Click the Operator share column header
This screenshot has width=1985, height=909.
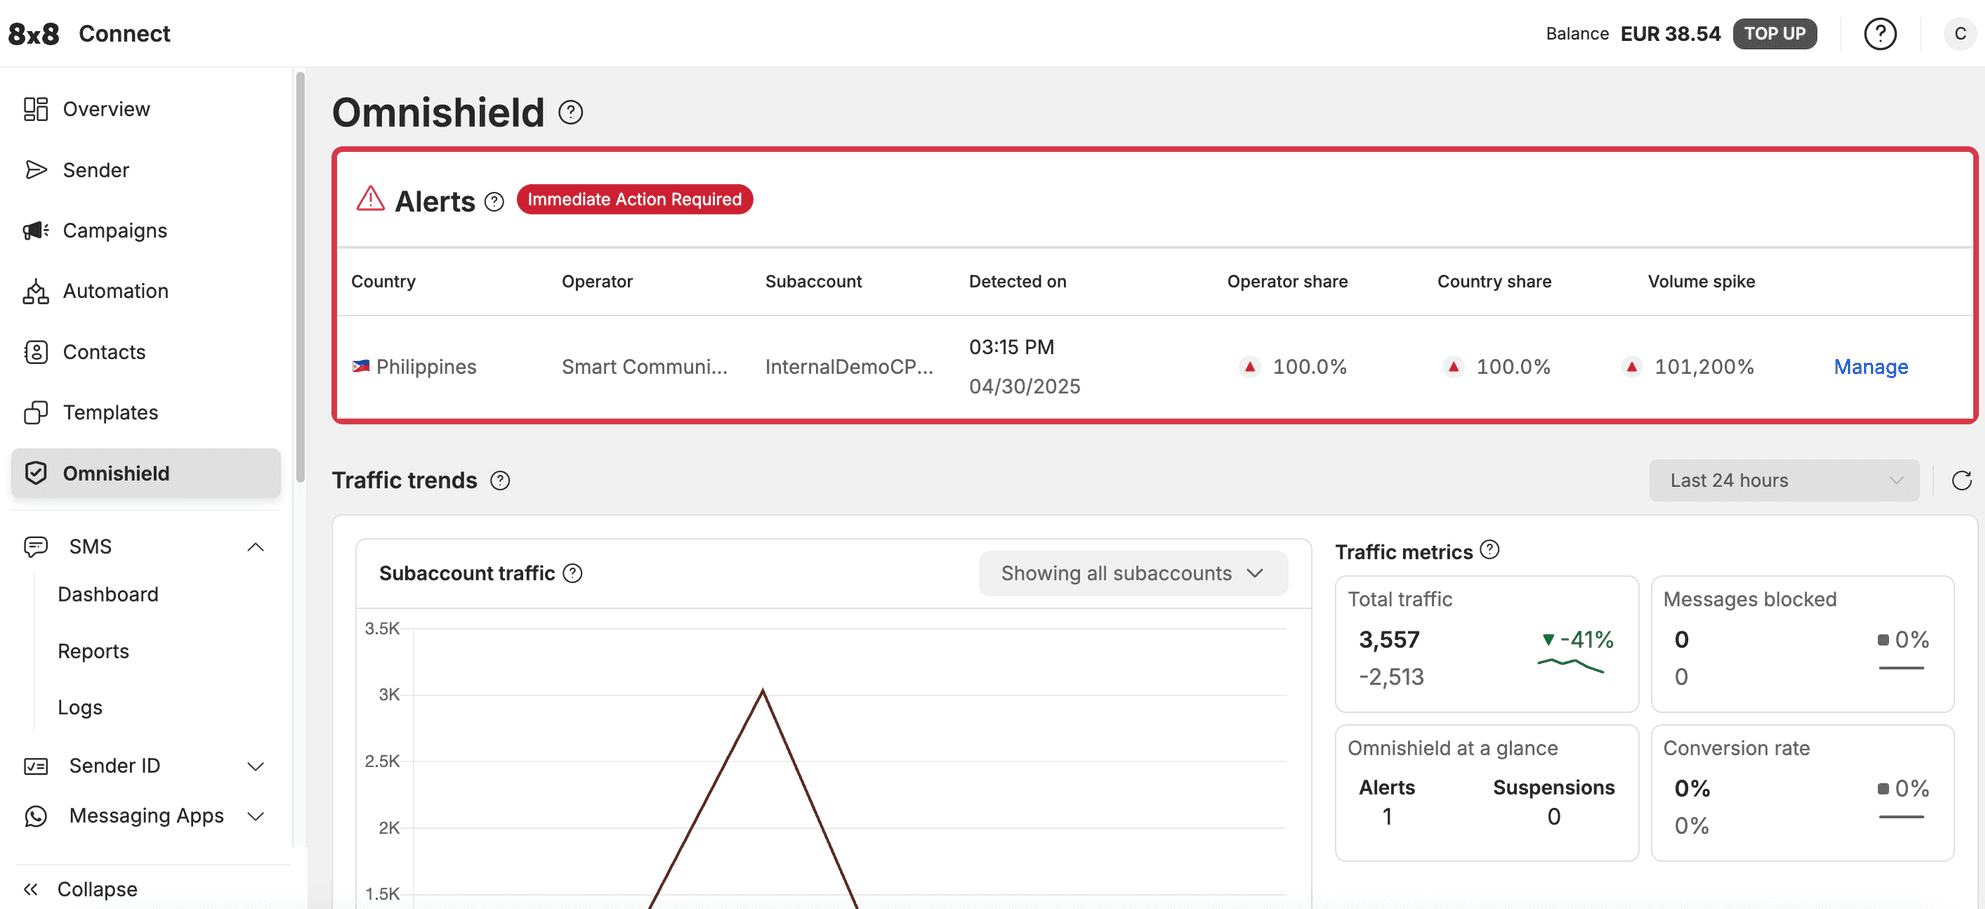point(1287,282)
